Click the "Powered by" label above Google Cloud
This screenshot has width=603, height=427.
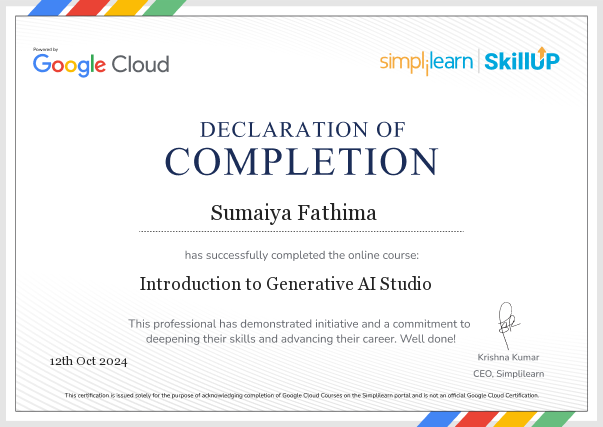point(46,49)
